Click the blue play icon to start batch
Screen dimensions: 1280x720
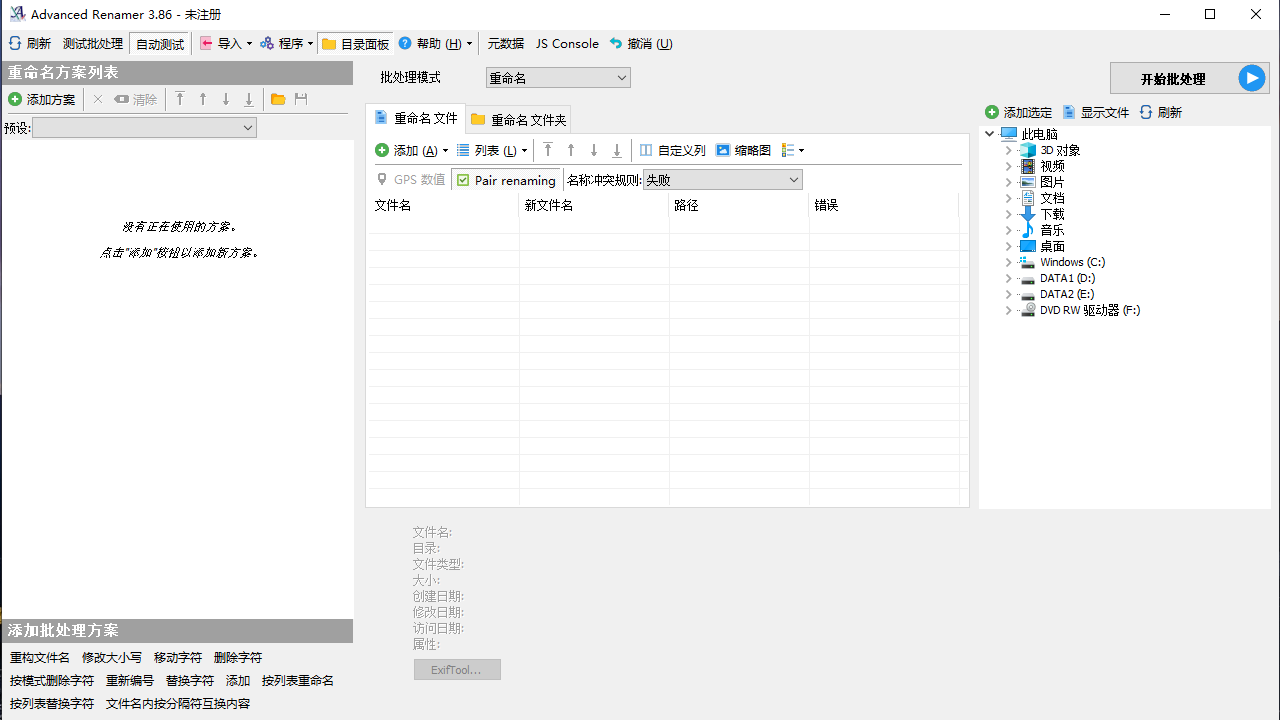pos(1251,78)
